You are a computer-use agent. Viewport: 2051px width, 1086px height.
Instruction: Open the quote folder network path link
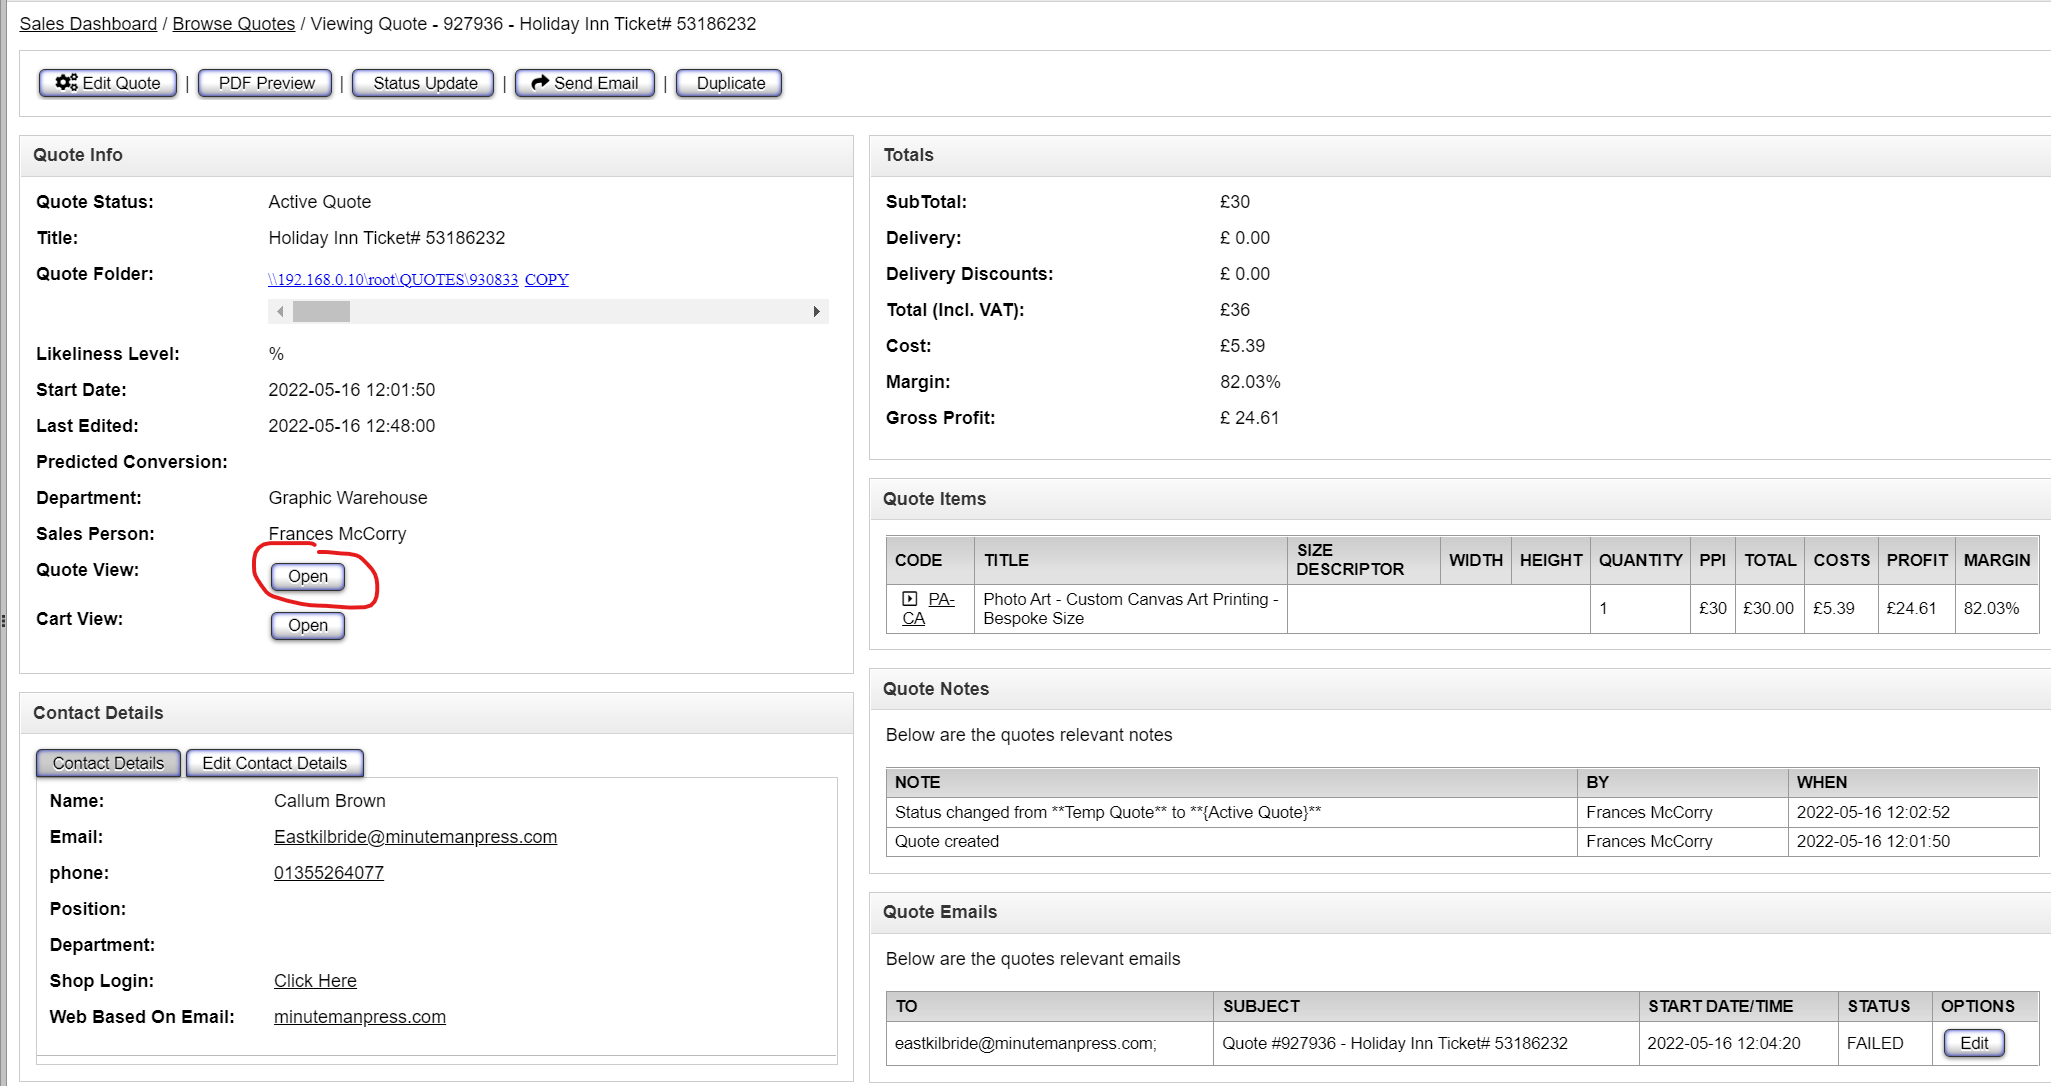tap(393, 280)
